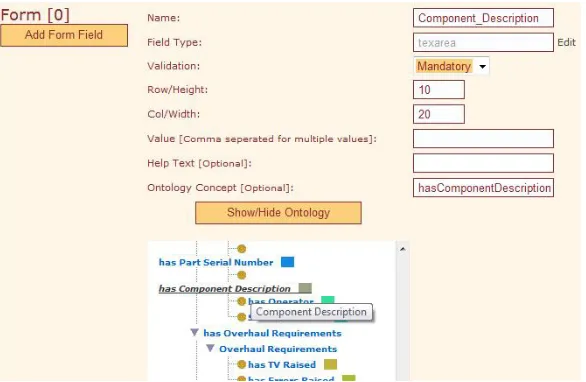Focus the Name input field
The height and width of the screenshot is (382, 586).
[483, 18]
